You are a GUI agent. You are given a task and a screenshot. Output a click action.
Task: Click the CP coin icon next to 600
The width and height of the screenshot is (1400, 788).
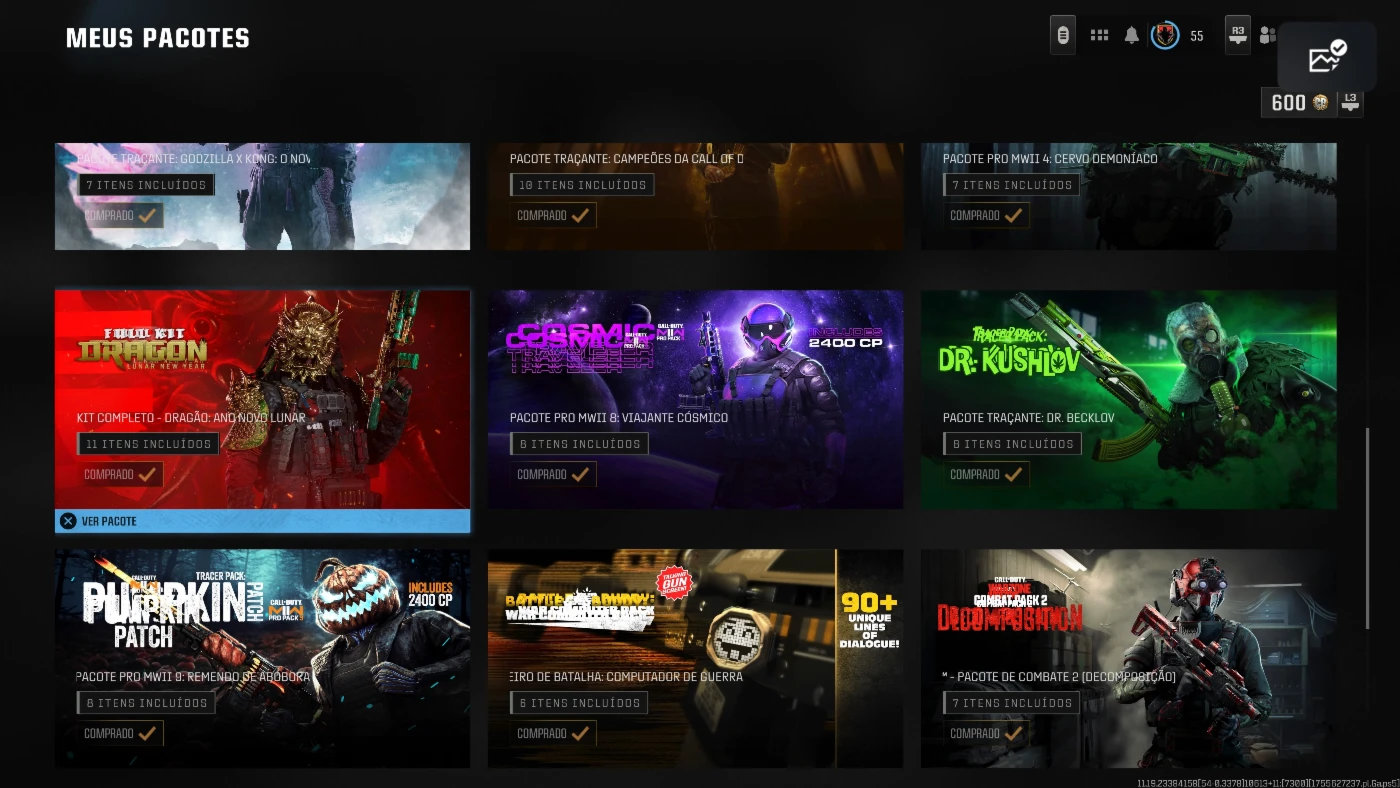pyautogui.click(x=1321, y=102)
